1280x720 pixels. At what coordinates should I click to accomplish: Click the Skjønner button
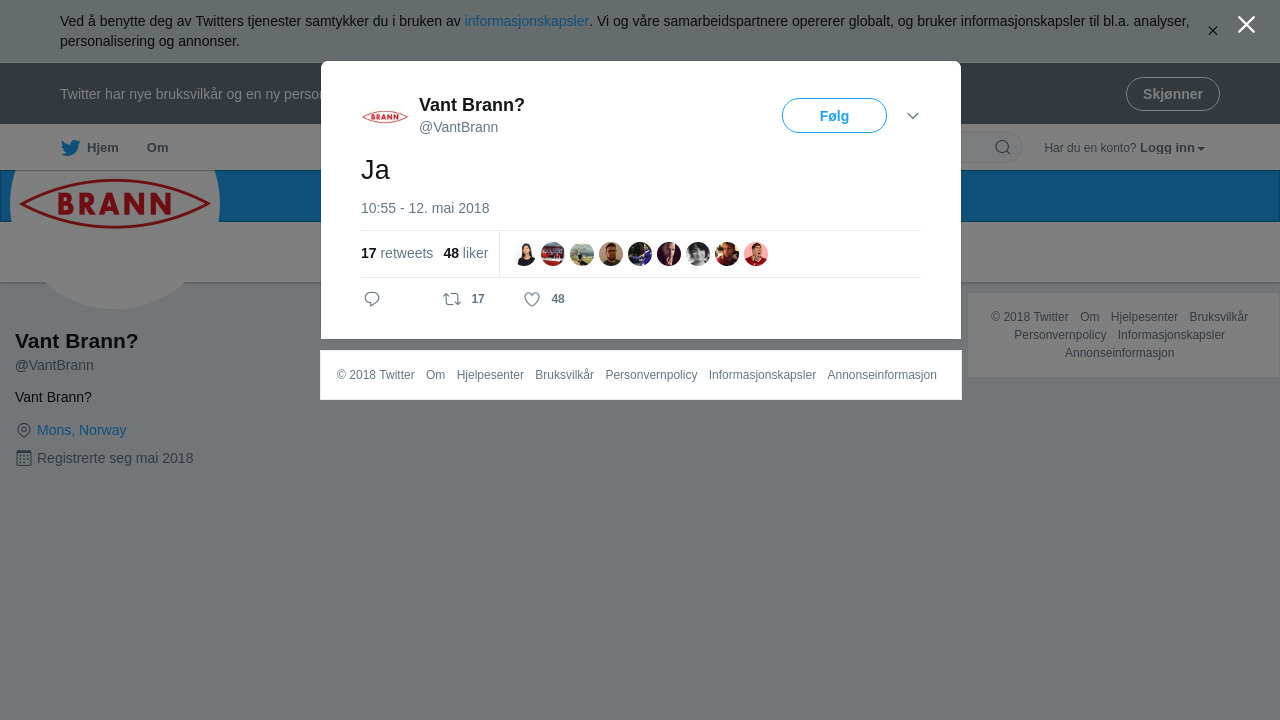(x=1172, y=94)
